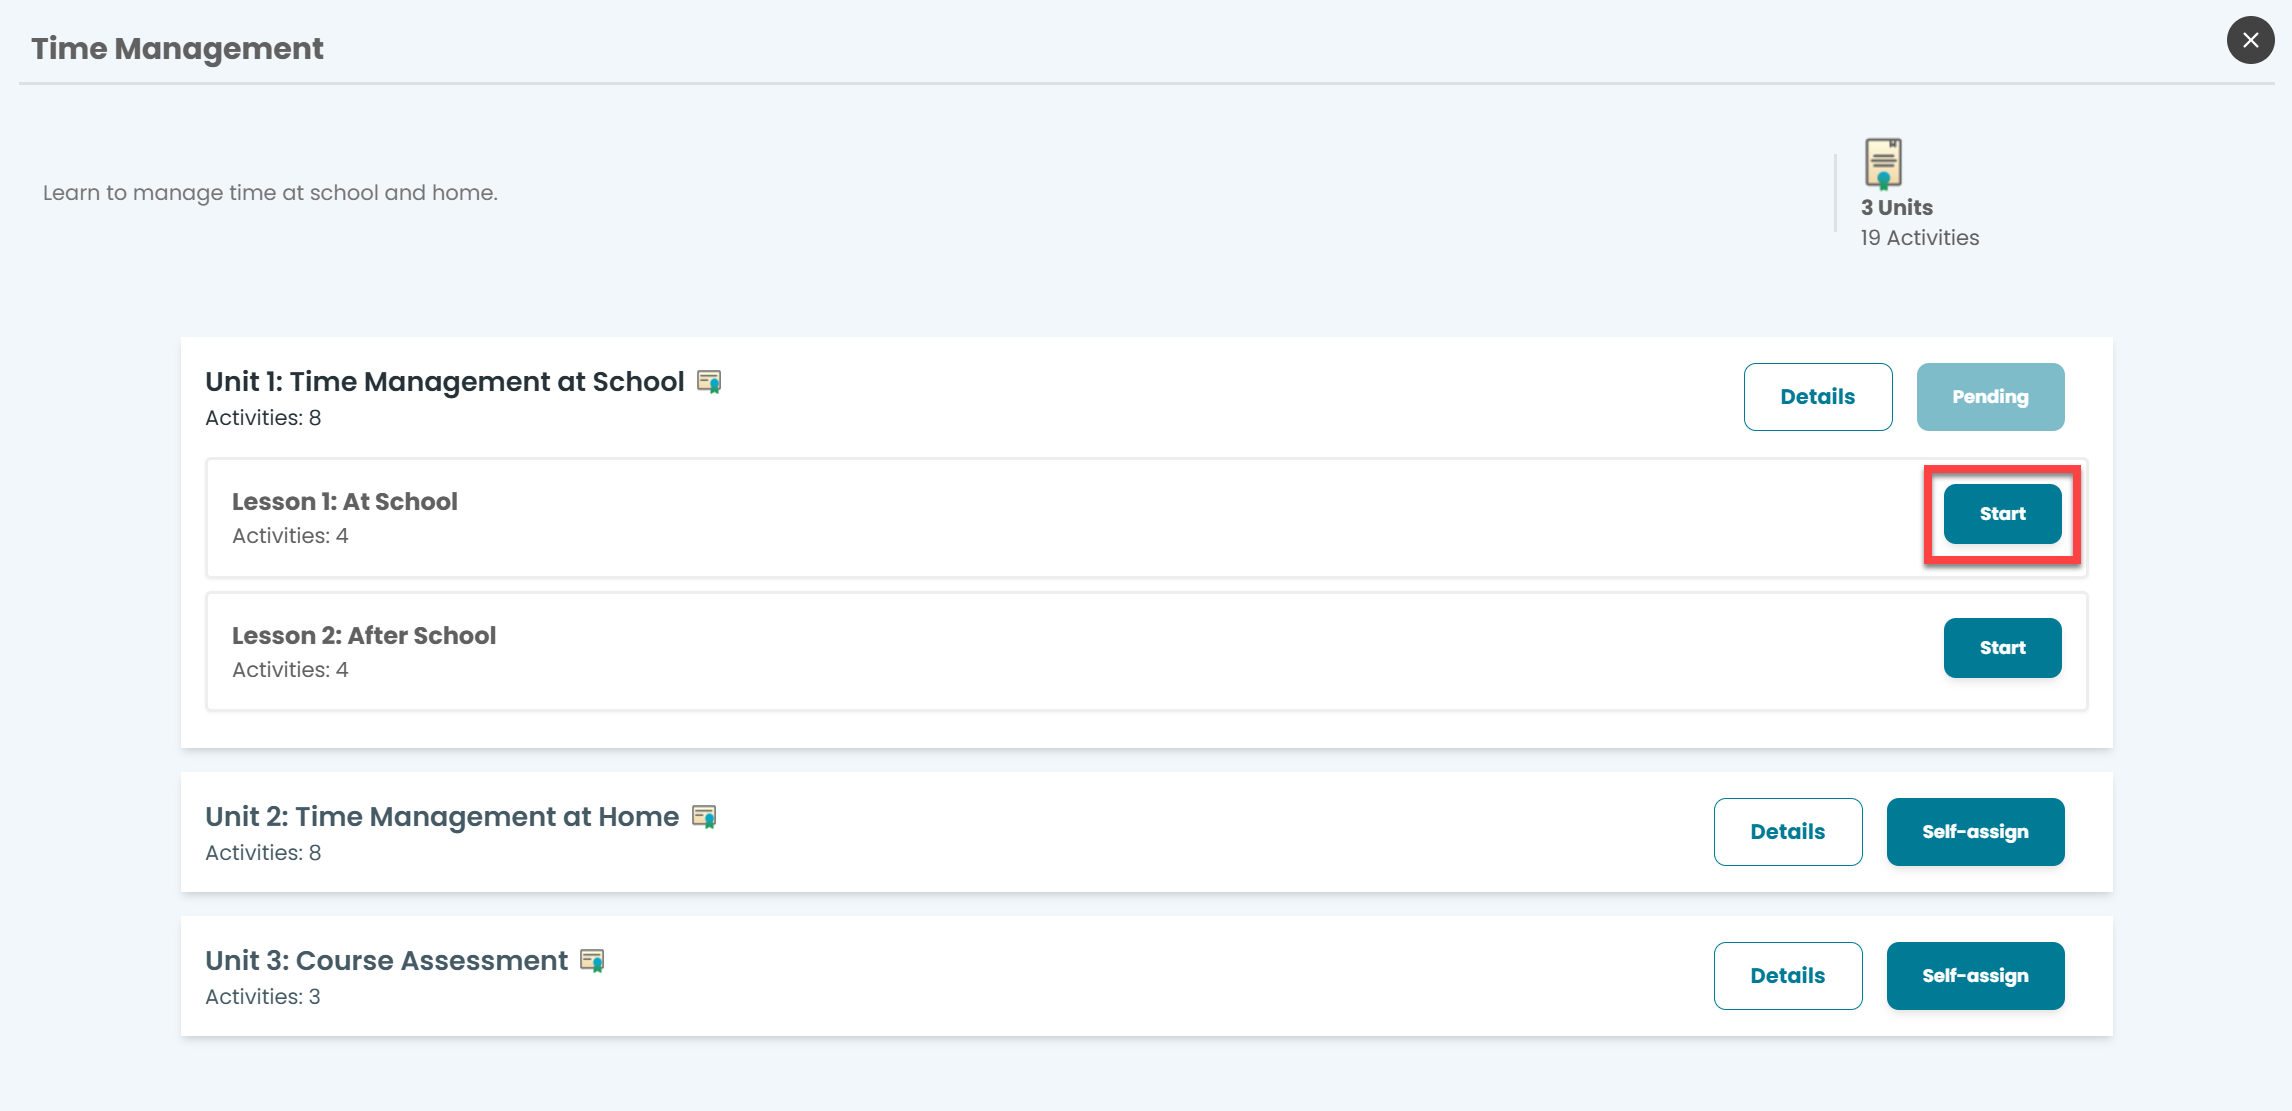Self-assign Unit 2: Time Management at Home
Viewport: 2292px width, 1111px height.
click(x=1975, y=832)
